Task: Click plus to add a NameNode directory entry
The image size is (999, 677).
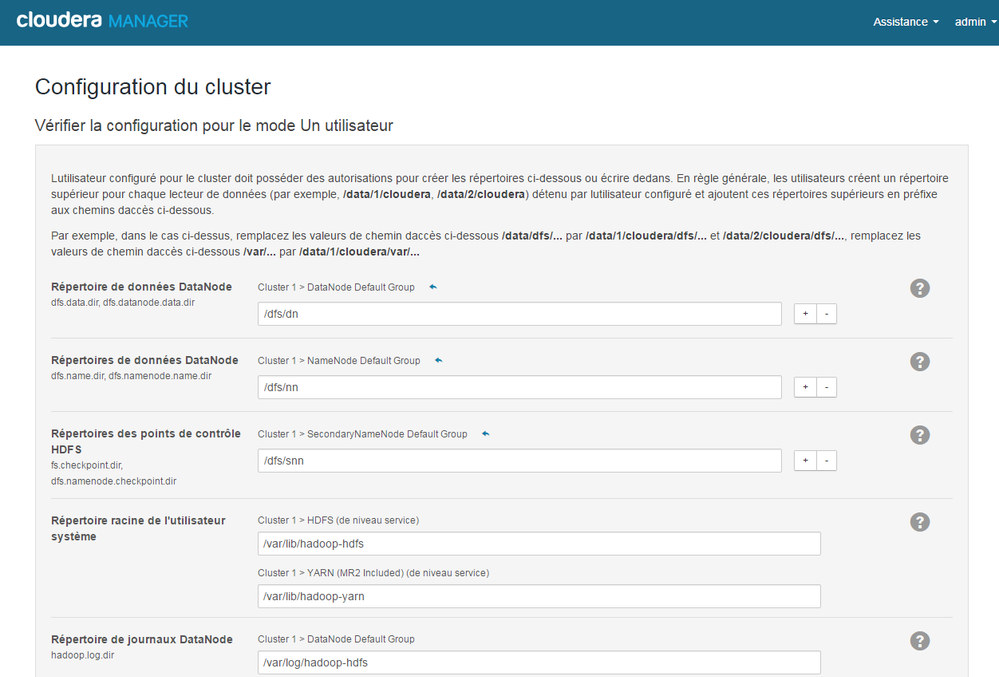Action: tap(805, 387)
